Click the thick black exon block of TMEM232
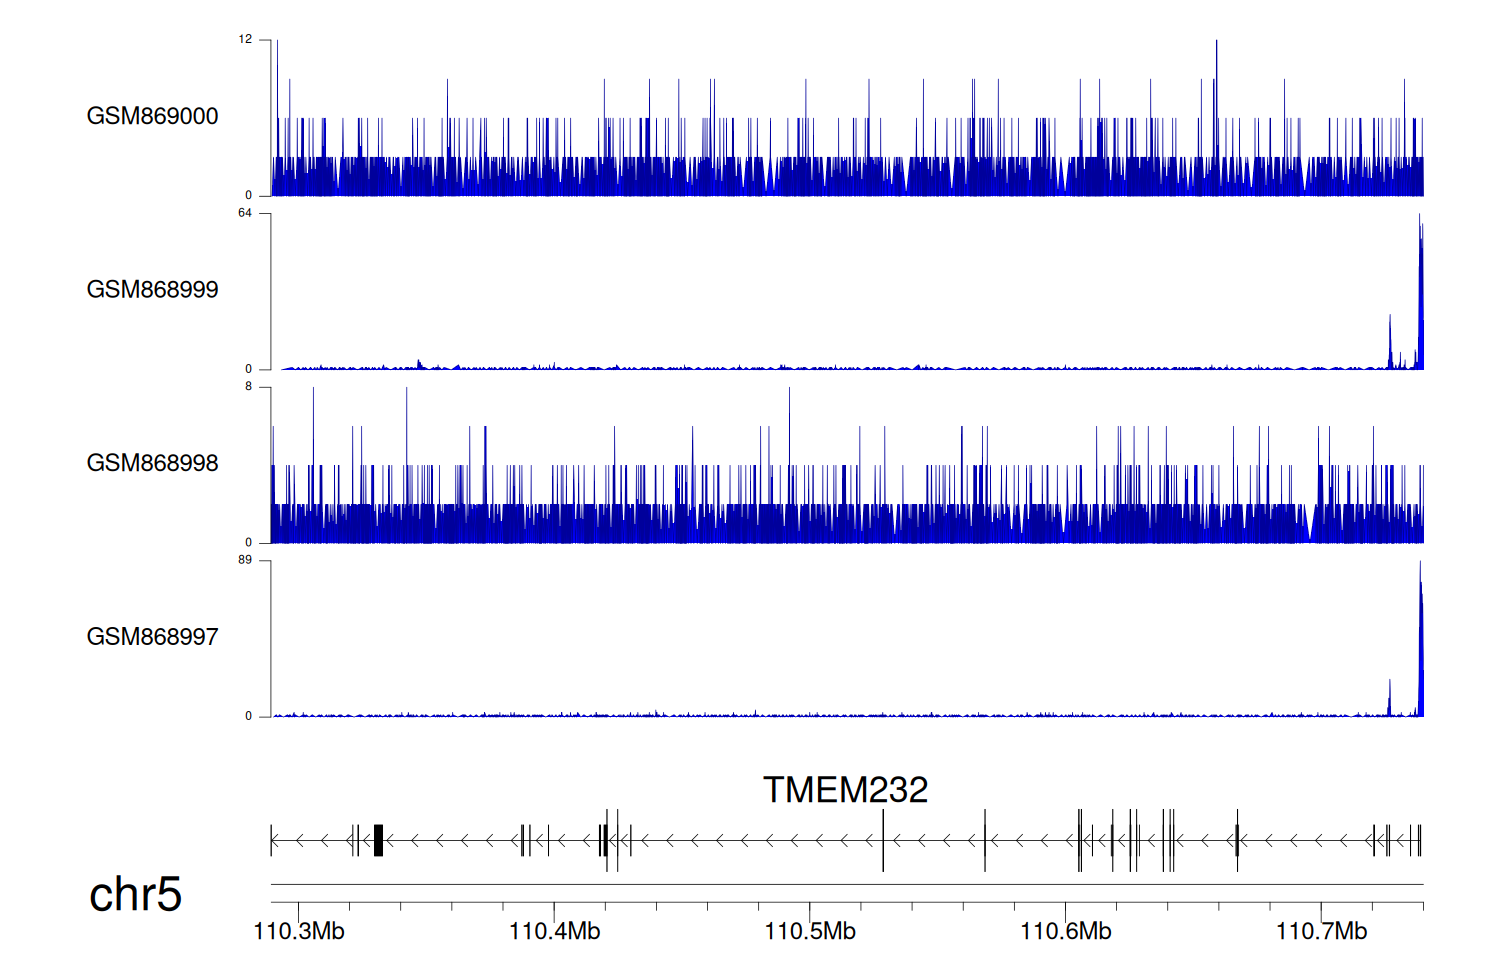 [378, 840]
